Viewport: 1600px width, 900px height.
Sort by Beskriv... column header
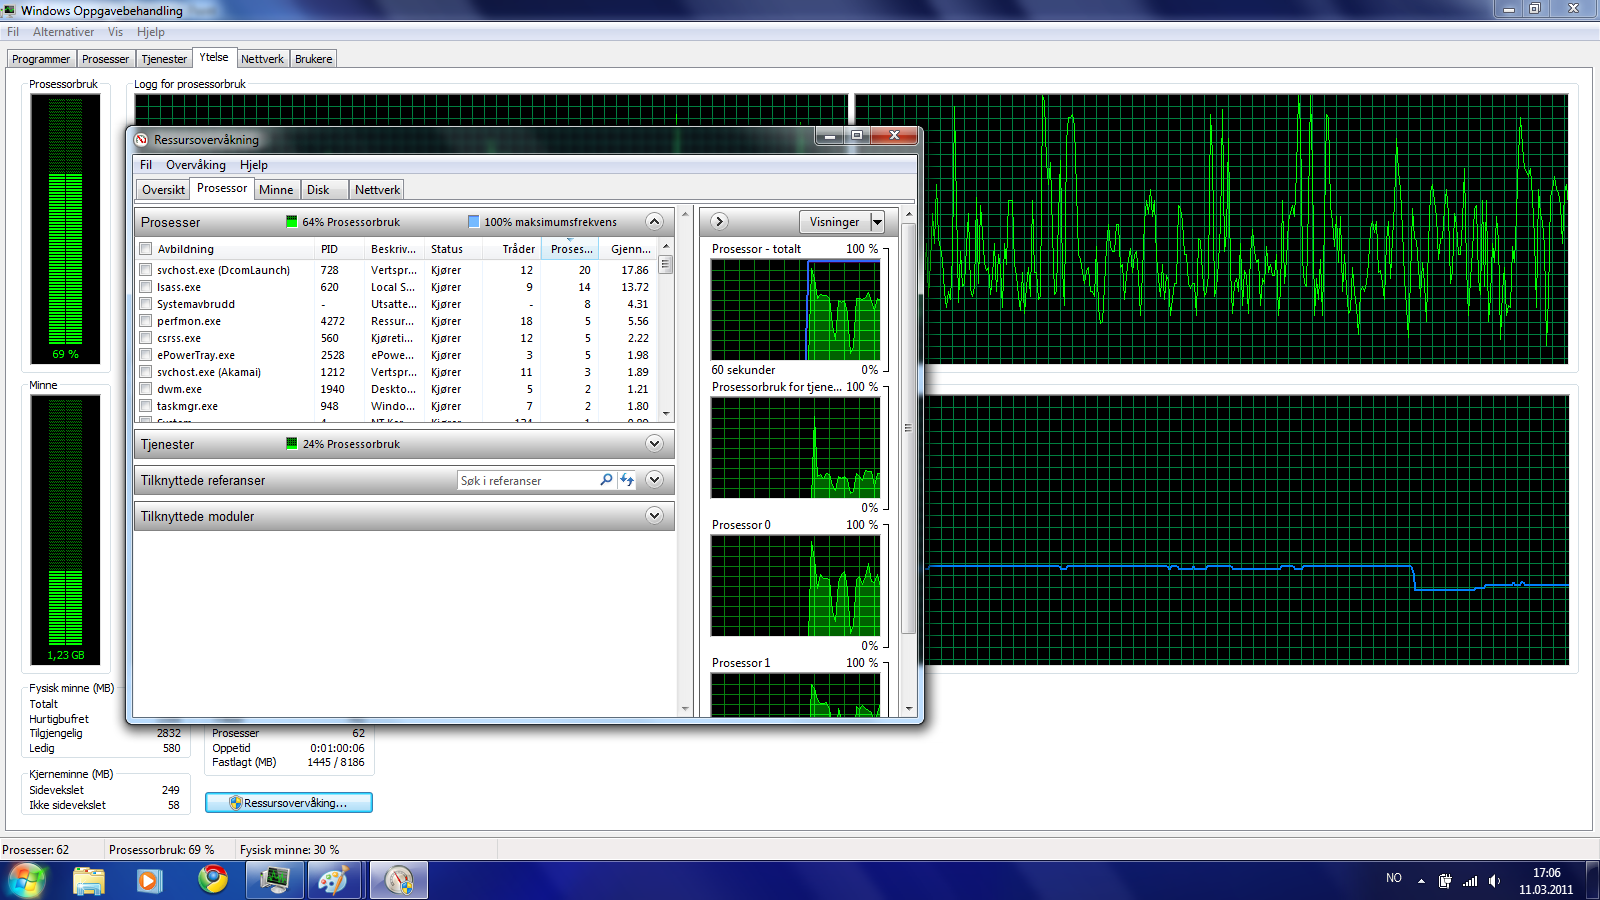[394, 249]
